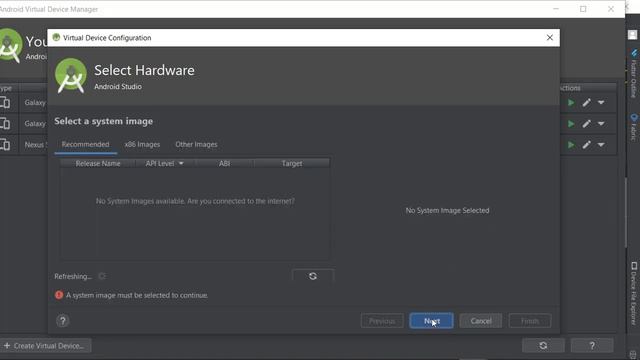This screenshot has width=640, height=360.
Task: Click 'A system image must be selected' message
Action: coord(137,295)
